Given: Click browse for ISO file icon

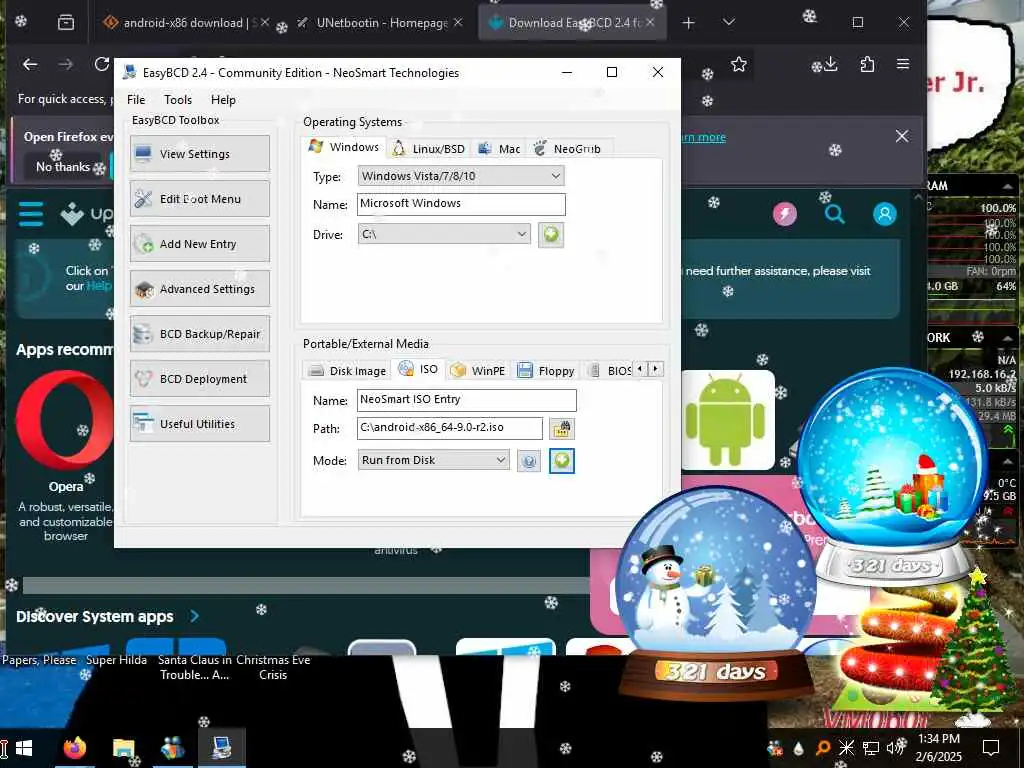Looking at the screenshot, I should coord(562,428).
